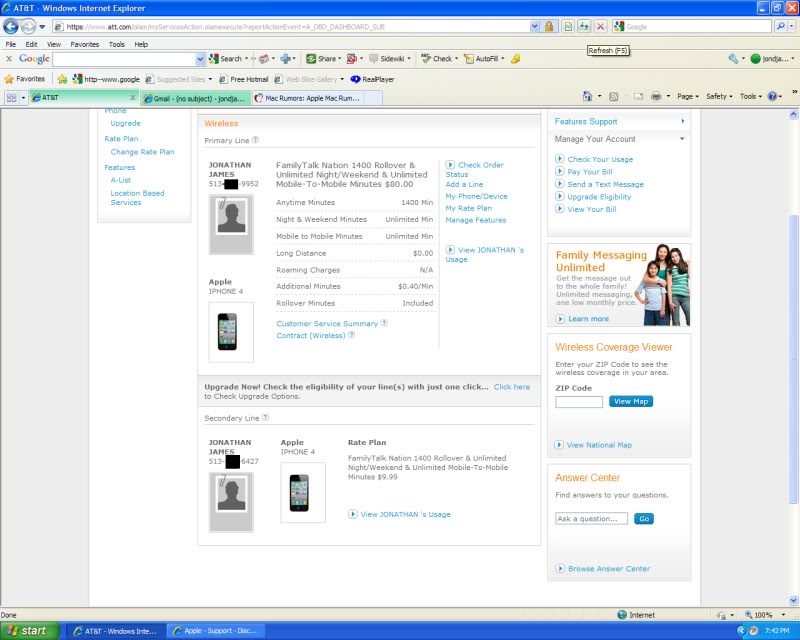Image resolution: width=800 pixels, height=640 pixels.
Task: Click the browser Forward button
Action: coord(29,26)
